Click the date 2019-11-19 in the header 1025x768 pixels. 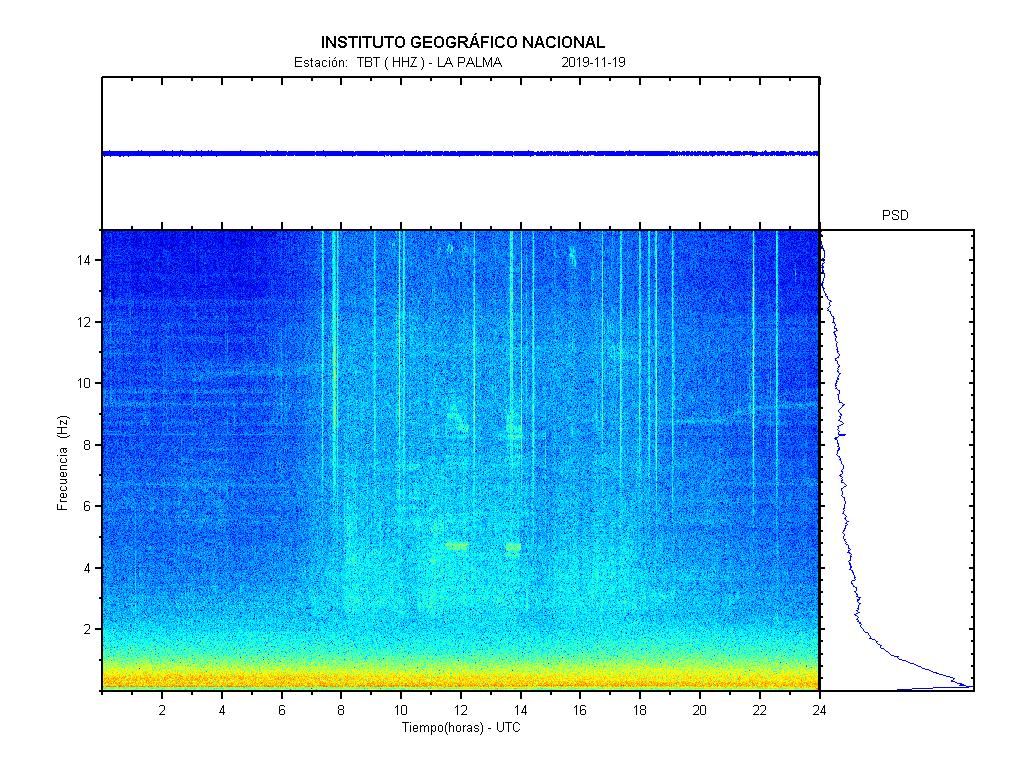594,62
